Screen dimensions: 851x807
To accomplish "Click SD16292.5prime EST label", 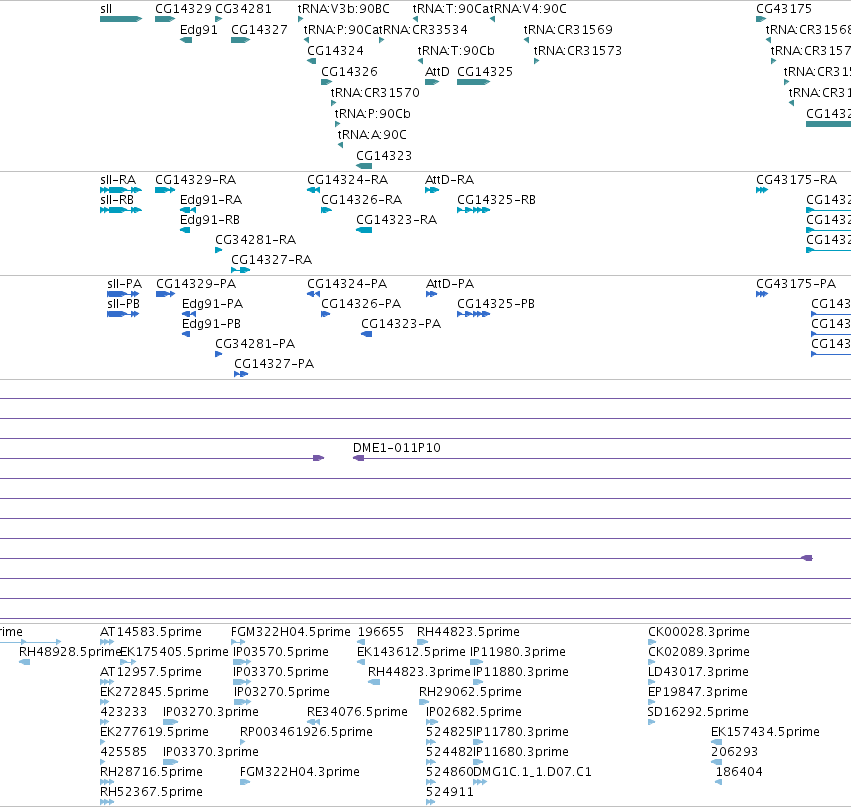I will point(698,711).
